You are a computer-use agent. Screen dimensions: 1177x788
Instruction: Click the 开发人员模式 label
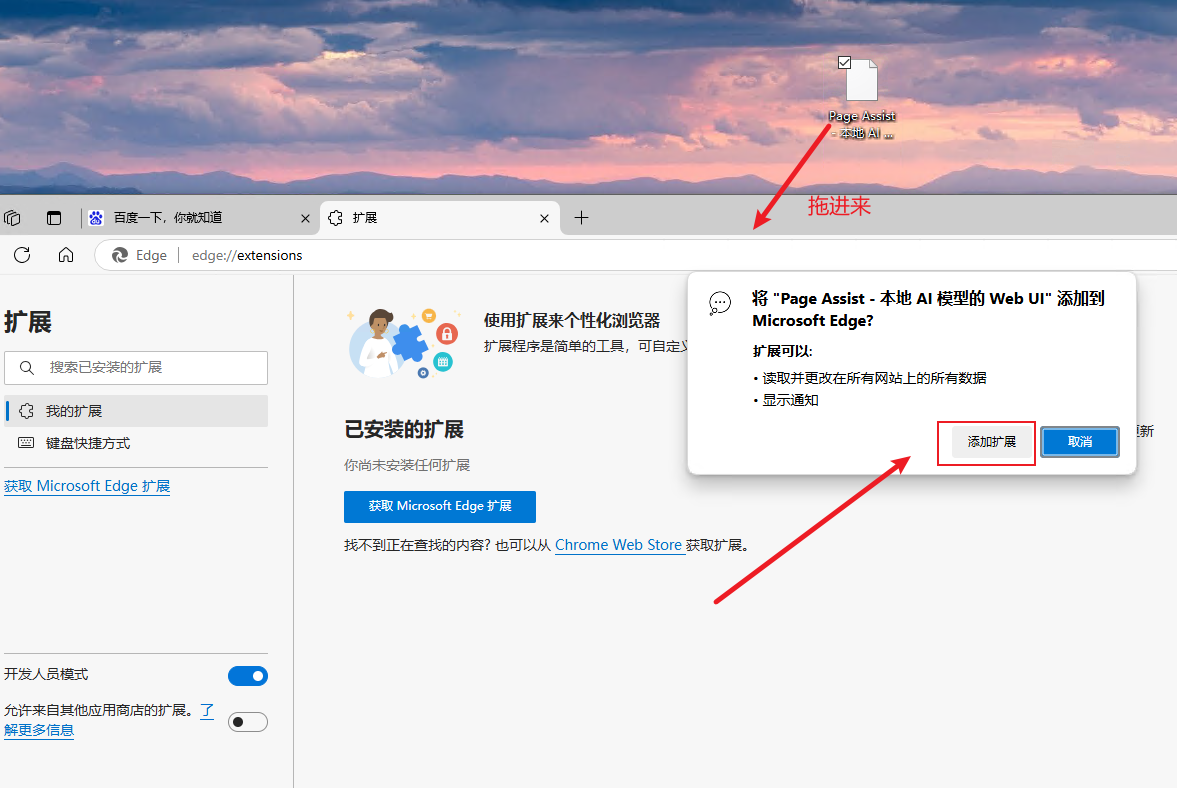(x=46, y=674)
